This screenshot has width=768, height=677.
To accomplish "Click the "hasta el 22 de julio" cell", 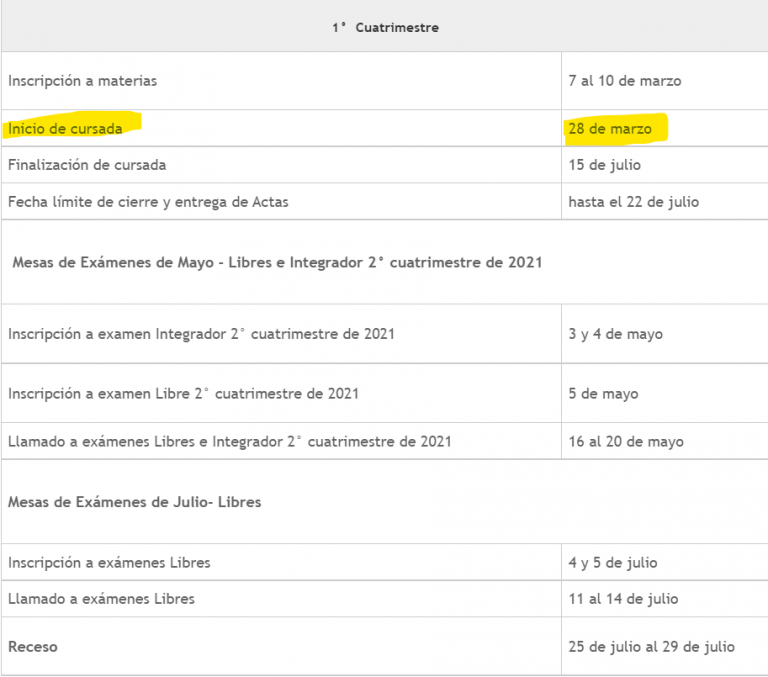I will [x=633, y=201].
